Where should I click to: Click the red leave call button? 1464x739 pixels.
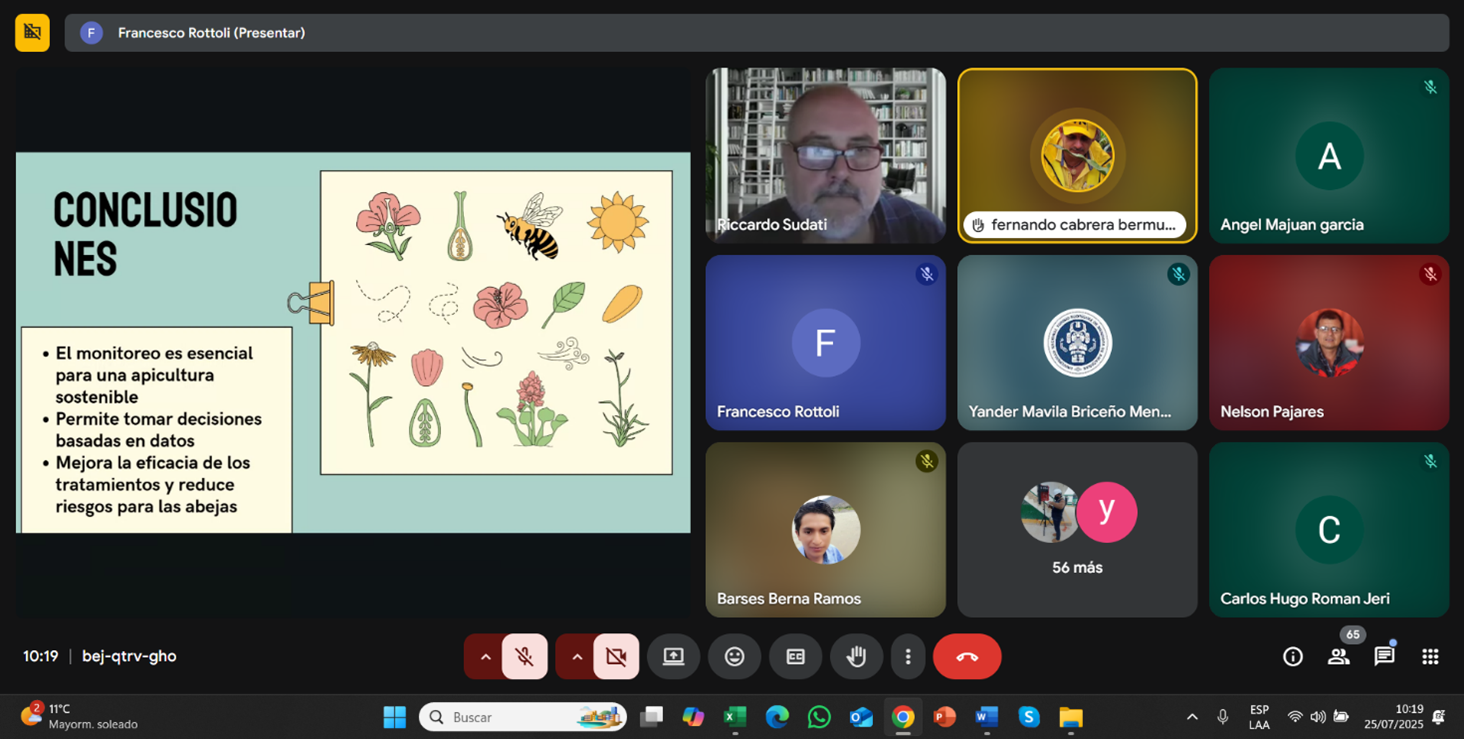click(966, 657)
